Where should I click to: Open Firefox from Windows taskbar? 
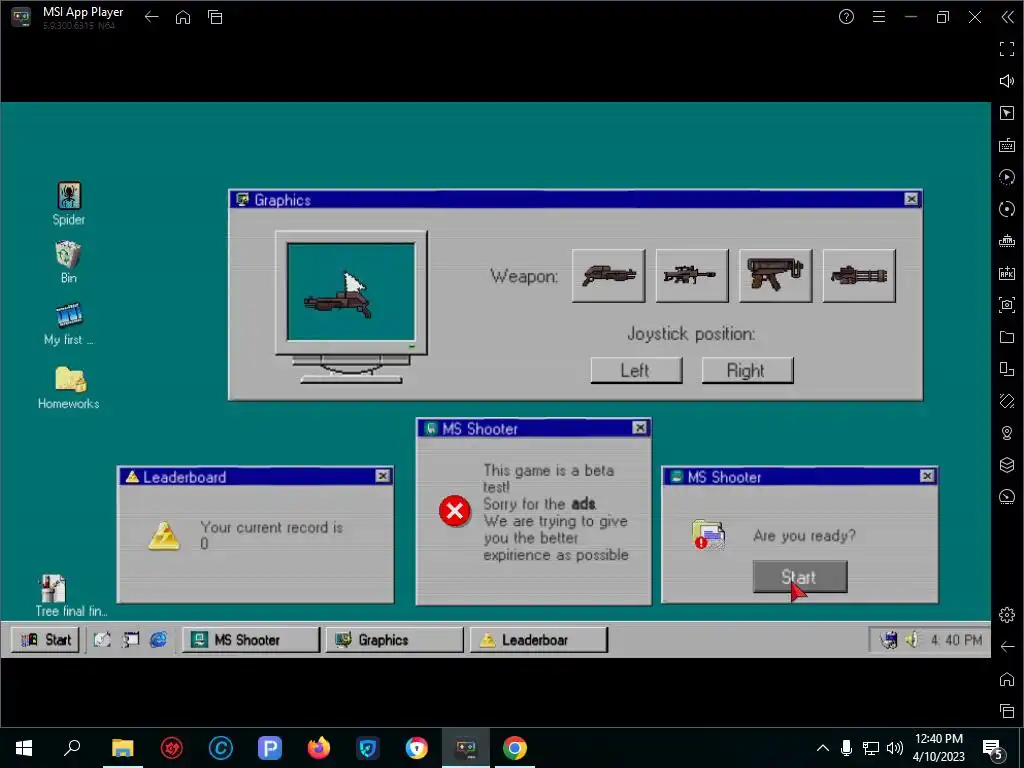319,748
